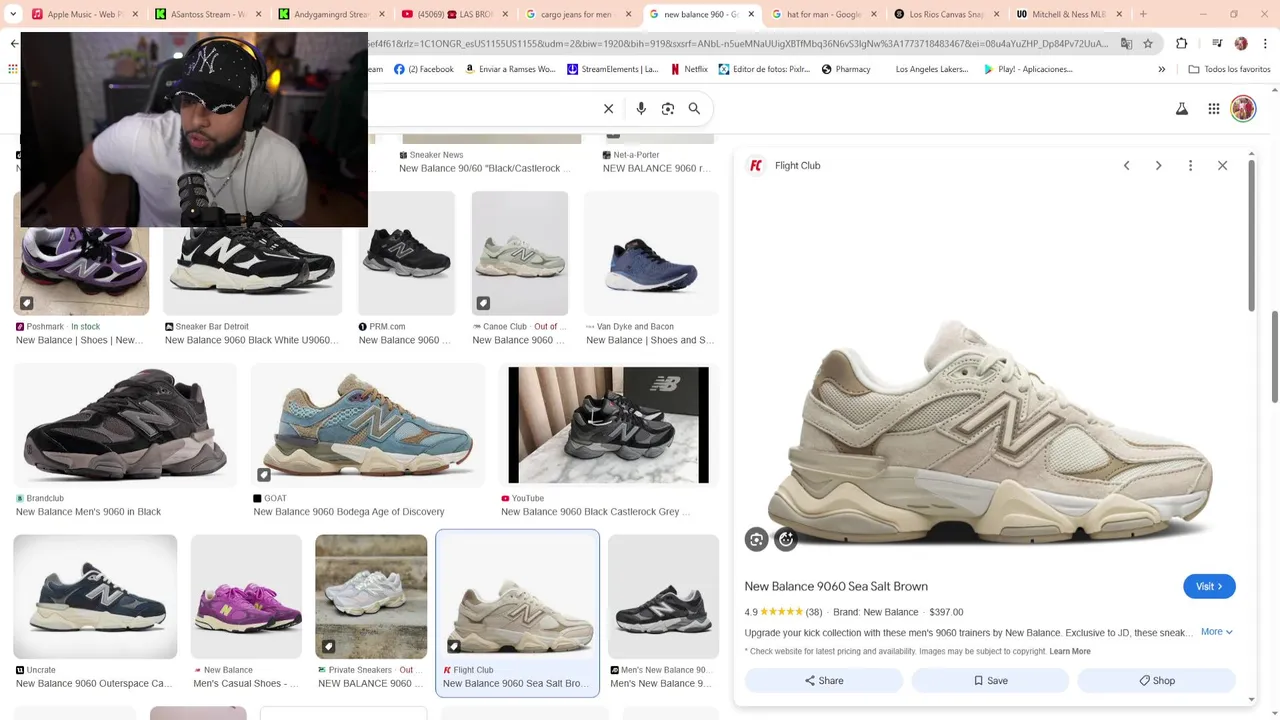Open PRM.com black 9060 image
Image resolution: width=1280 pixels, height=720 pixels.
coord(406,254)
